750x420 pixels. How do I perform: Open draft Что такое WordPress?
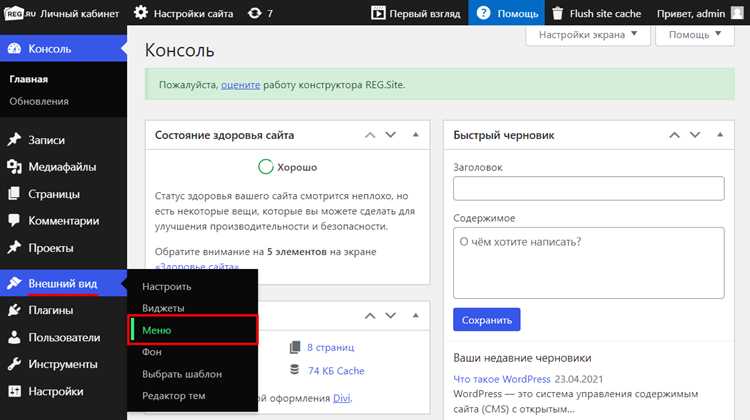tap(502, 379)
